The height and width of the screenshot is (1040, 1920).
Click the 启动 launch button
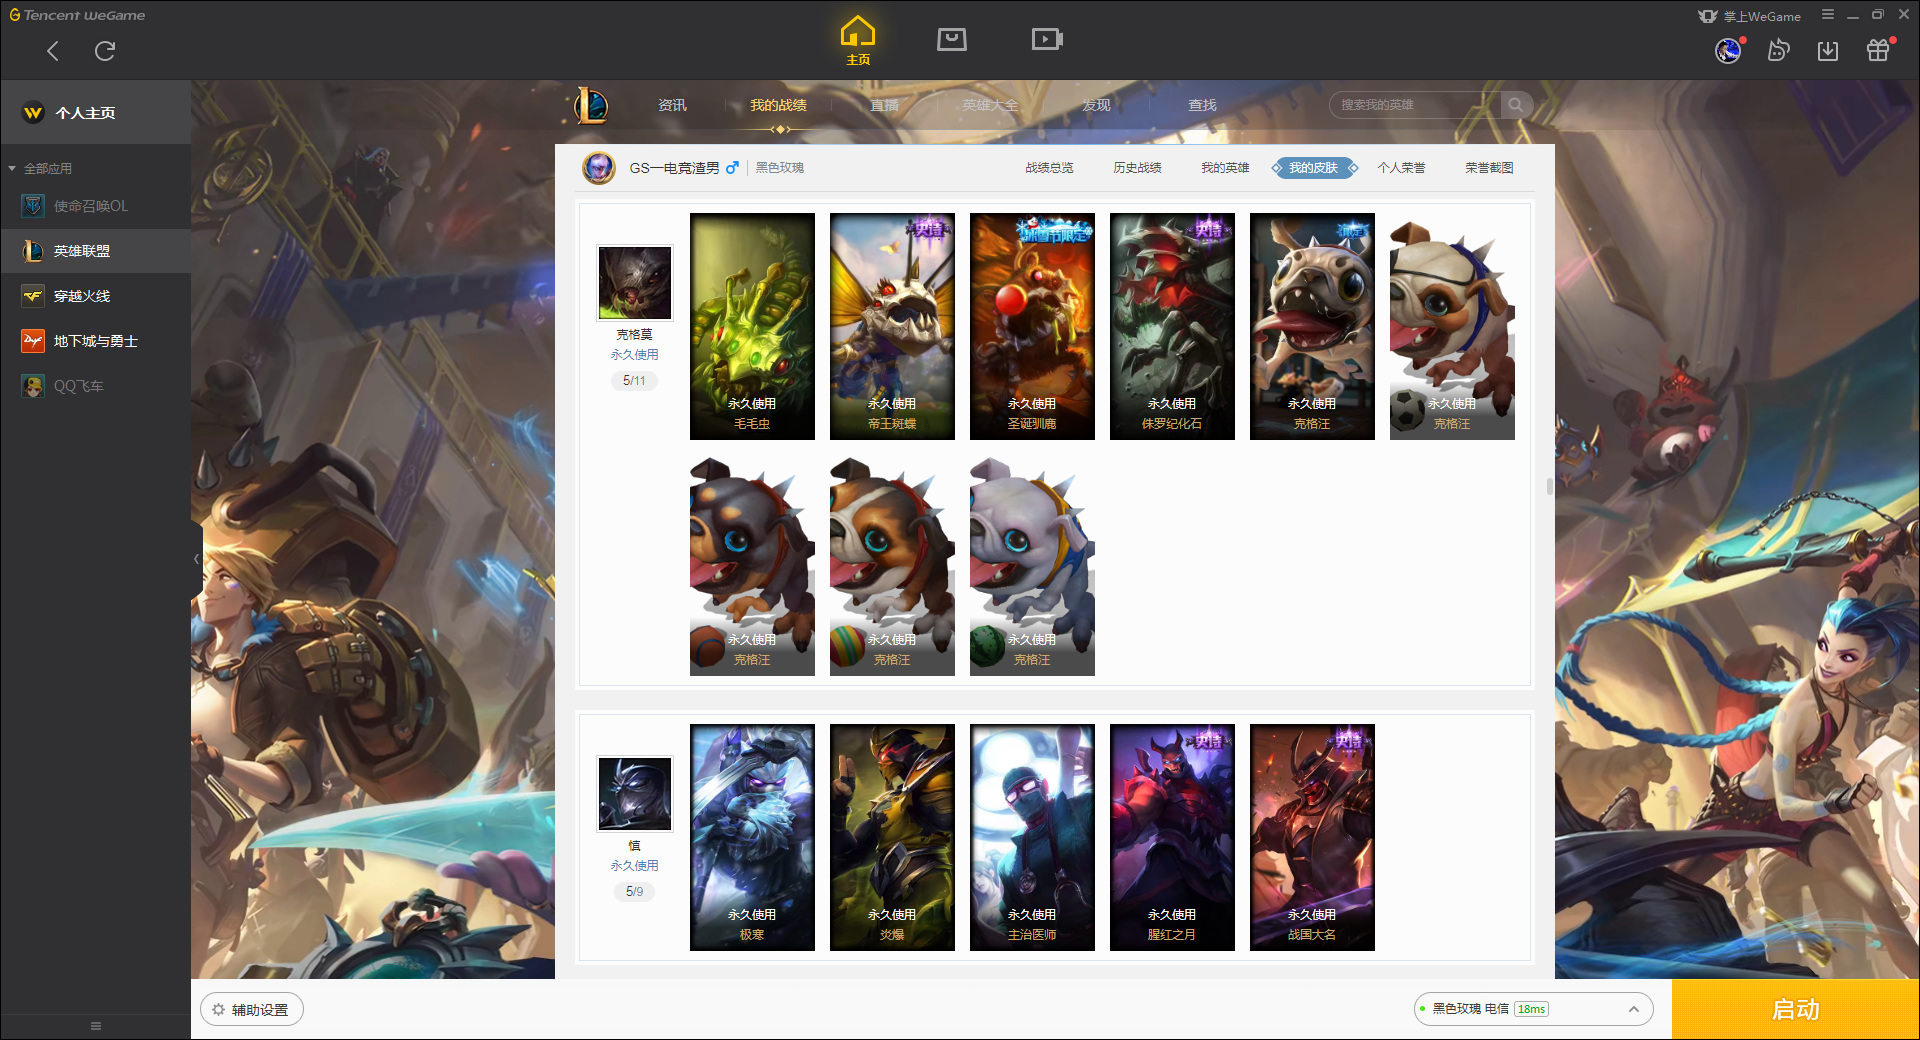pyautogui.click(x=1796, y=1010)
